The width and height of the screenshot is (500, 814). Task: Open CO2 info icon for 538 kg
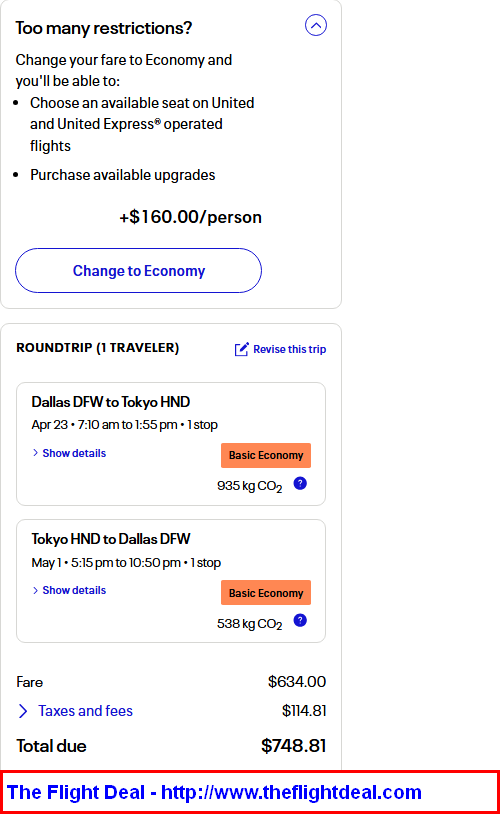pyautogui.click(x=300, y=620)
